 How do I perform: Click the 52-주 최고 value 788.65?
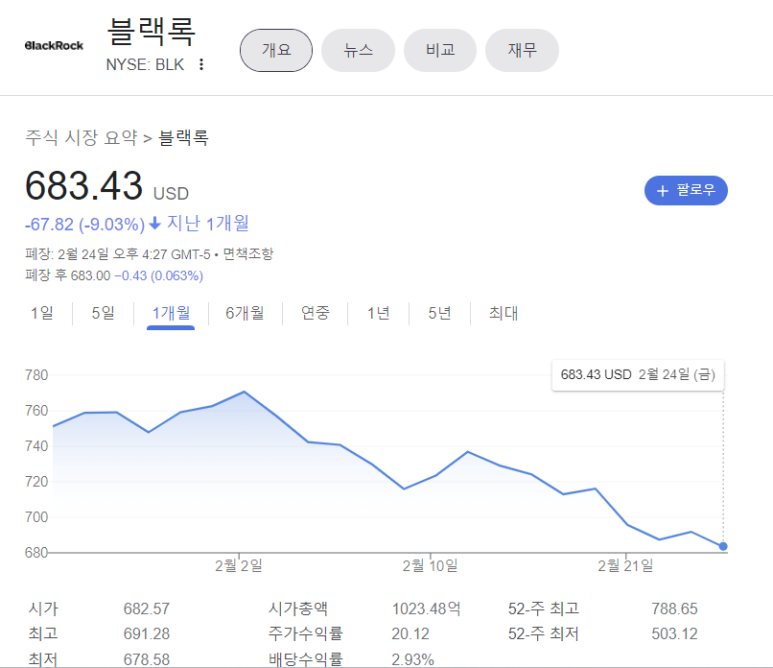(674, 609)
